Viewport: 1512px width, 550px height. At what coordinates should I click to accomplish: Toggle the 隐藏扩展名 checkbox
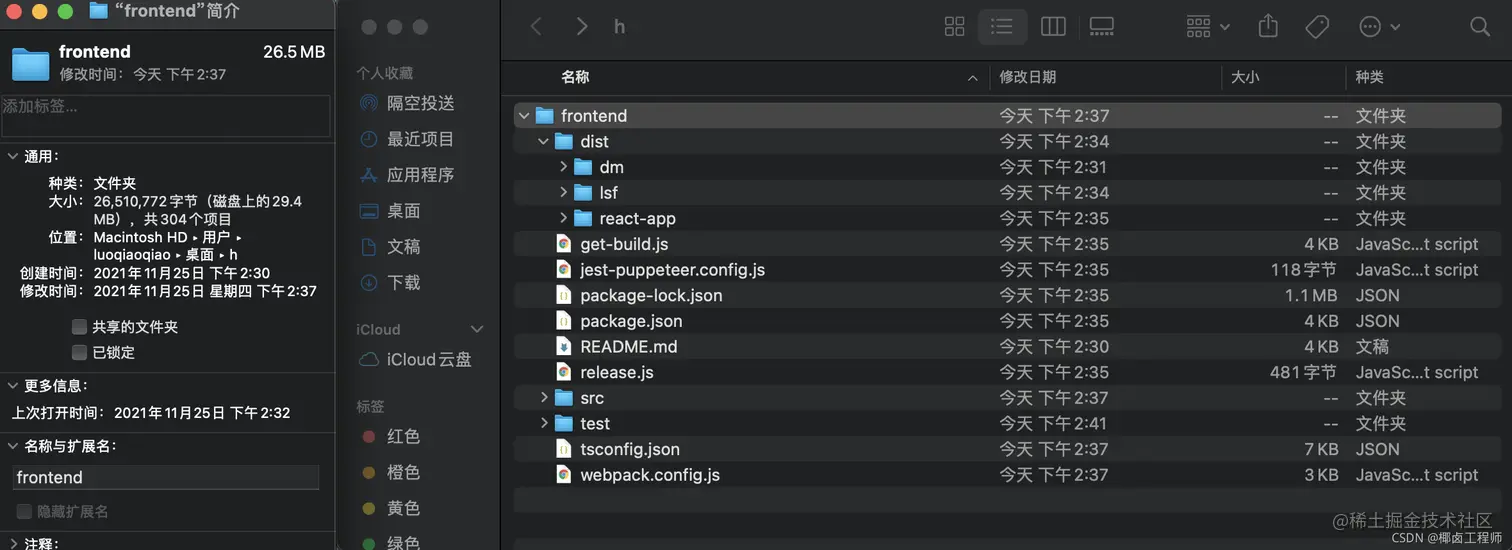click(x=24, y=511)
